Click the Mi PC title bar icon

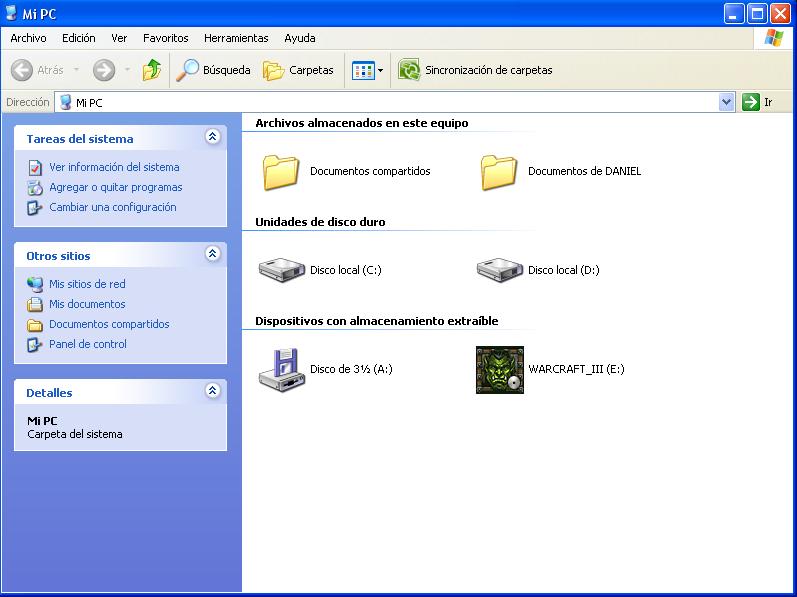click(11, 13)
